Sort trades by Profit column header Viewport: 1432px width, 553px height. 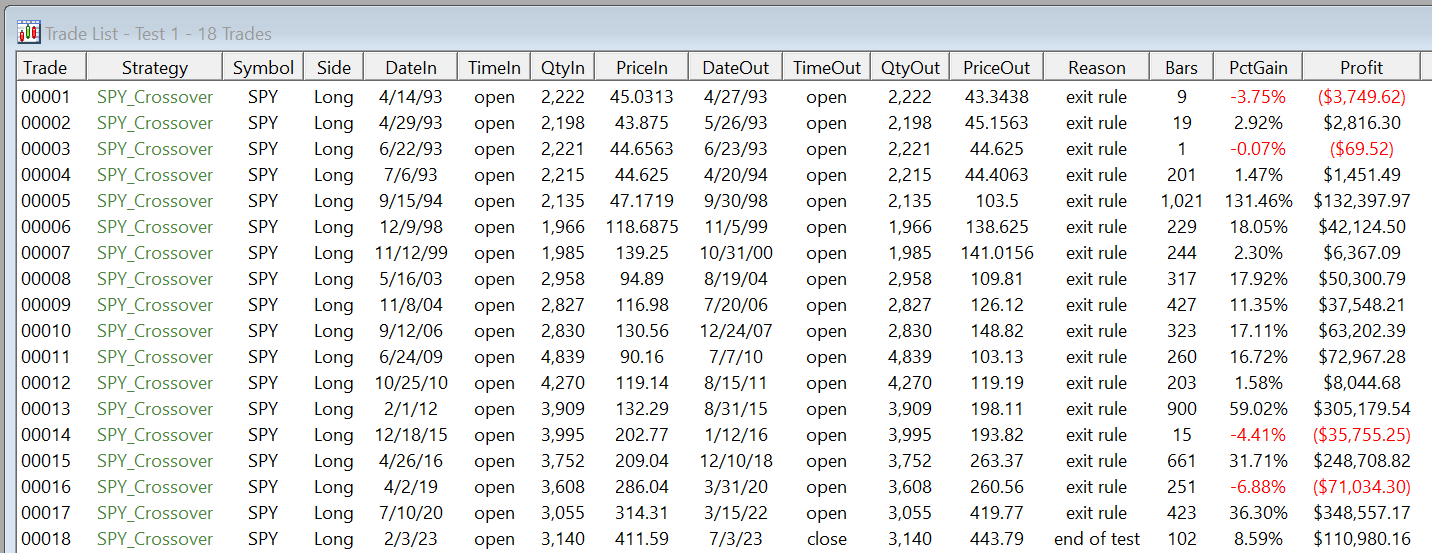pos(1361,68)
